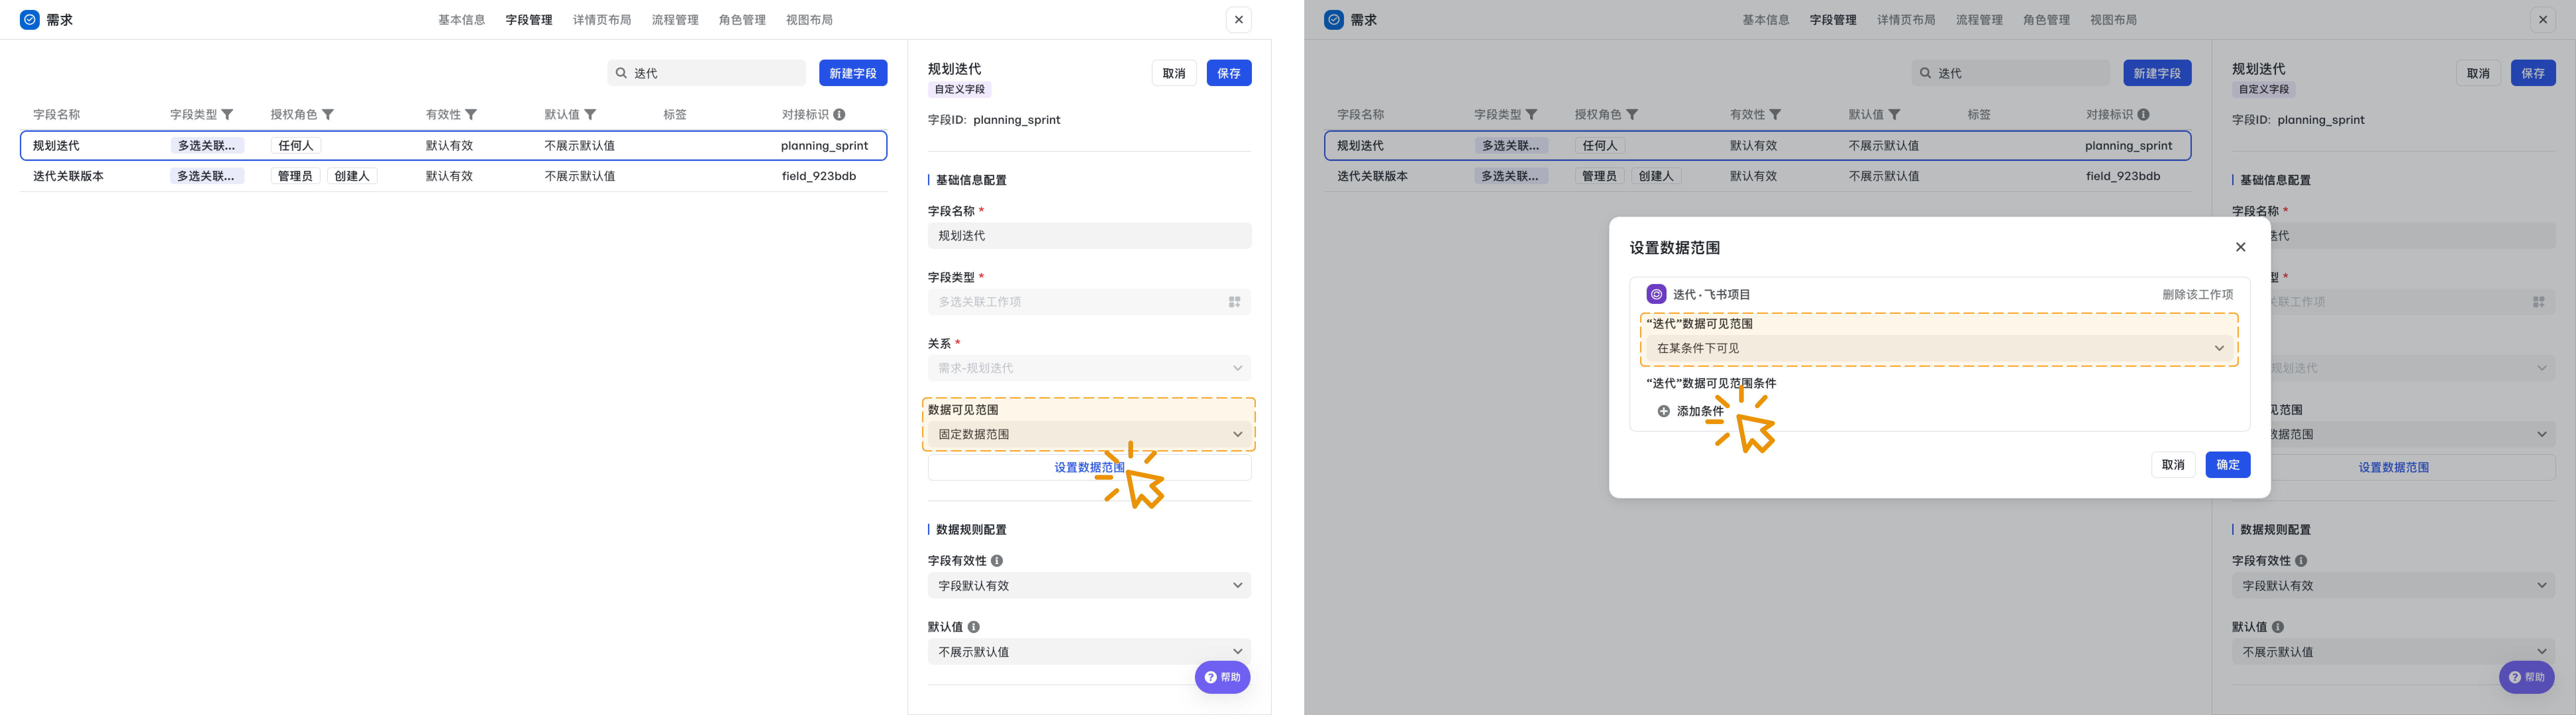The width and height of the screenshot is (2576, 715).
Task: Open 视图布局 tab in the left screenshot
Action: click(x=809, y=20)
